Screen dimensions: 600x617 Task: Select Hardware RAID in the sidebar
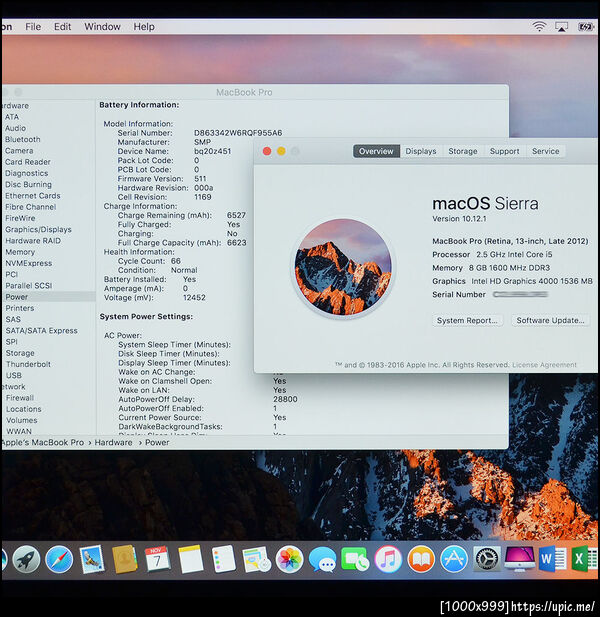click(33, 241)
